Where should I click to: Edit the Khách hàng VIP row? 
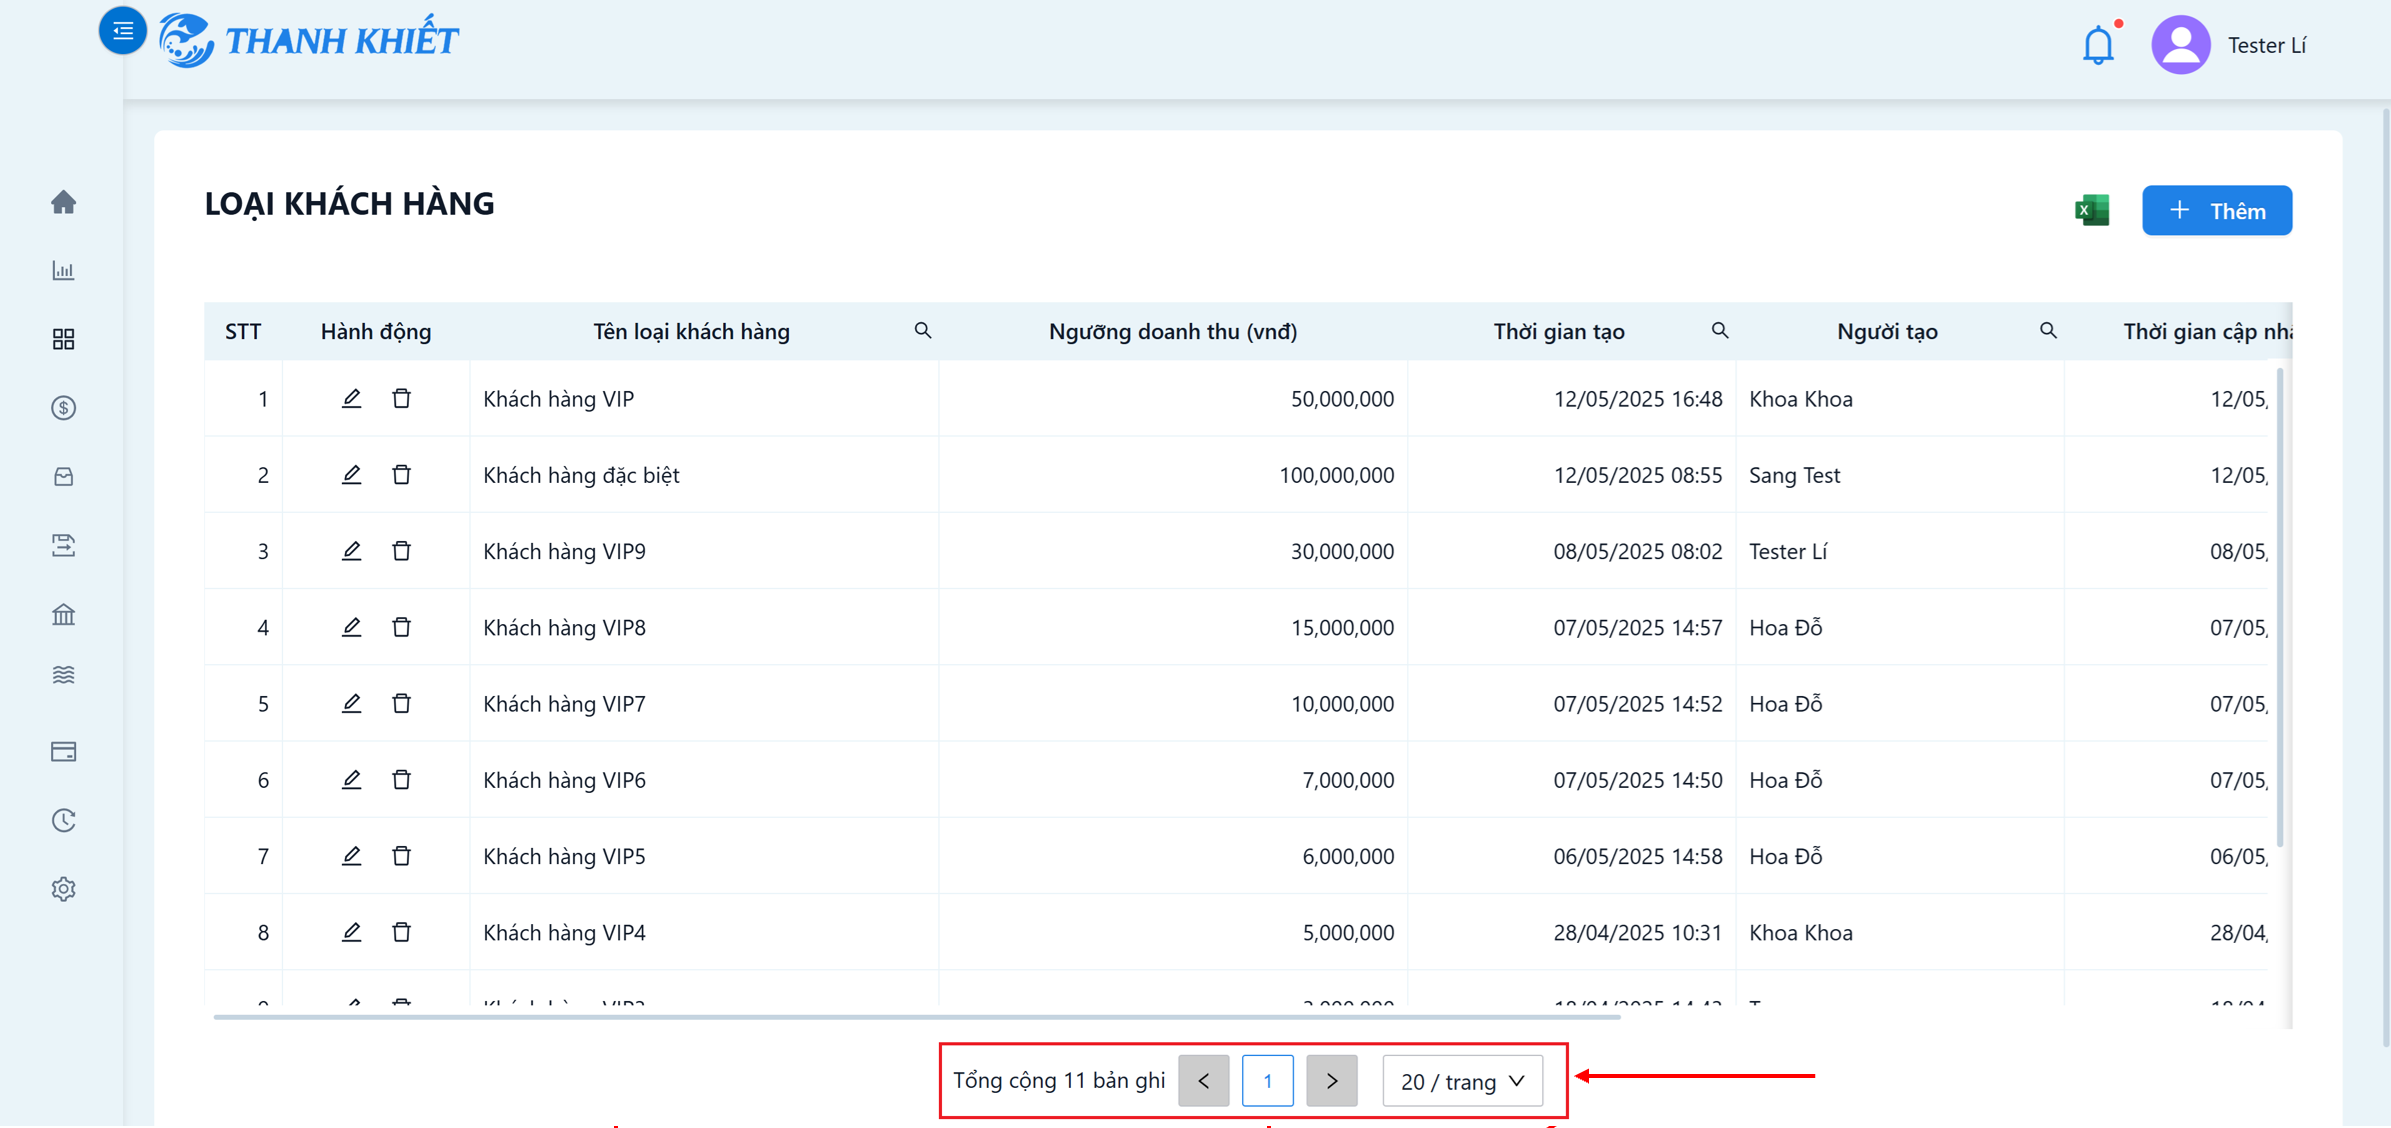point(351,398)
